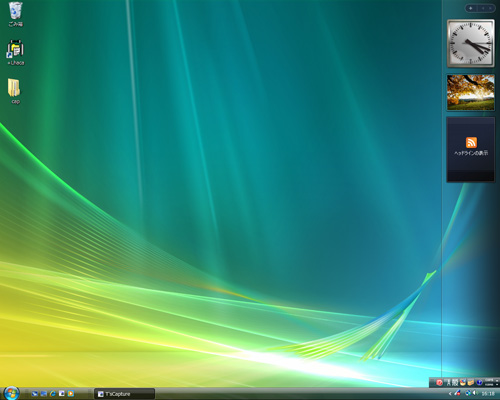This screenshot has width=500, height=400.
Task: Open the Recycle Bin desktop icon
Action: (x=15, y=13)
